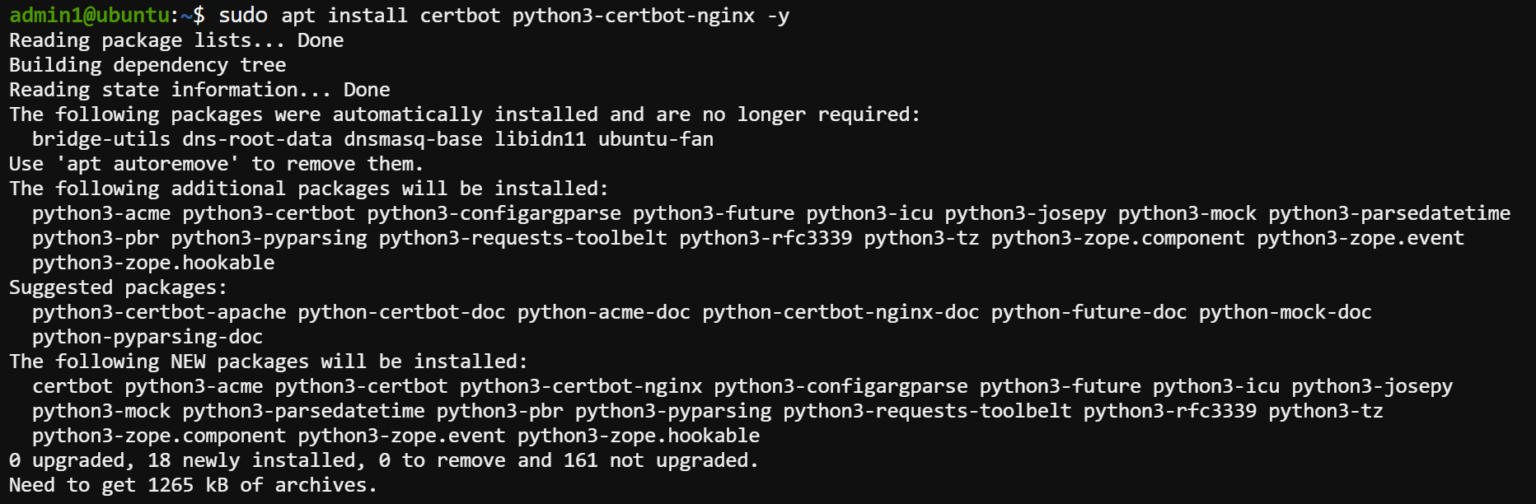This screenshot has height=504, width=1536.
Task: Click '18 newly installed' summary line
Action: (384, 460)
